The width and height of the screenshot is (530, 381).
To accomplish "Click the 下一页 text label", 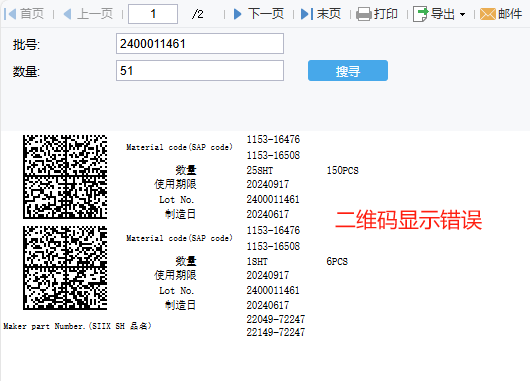I will pyautogui.click(x=266, y=14).
